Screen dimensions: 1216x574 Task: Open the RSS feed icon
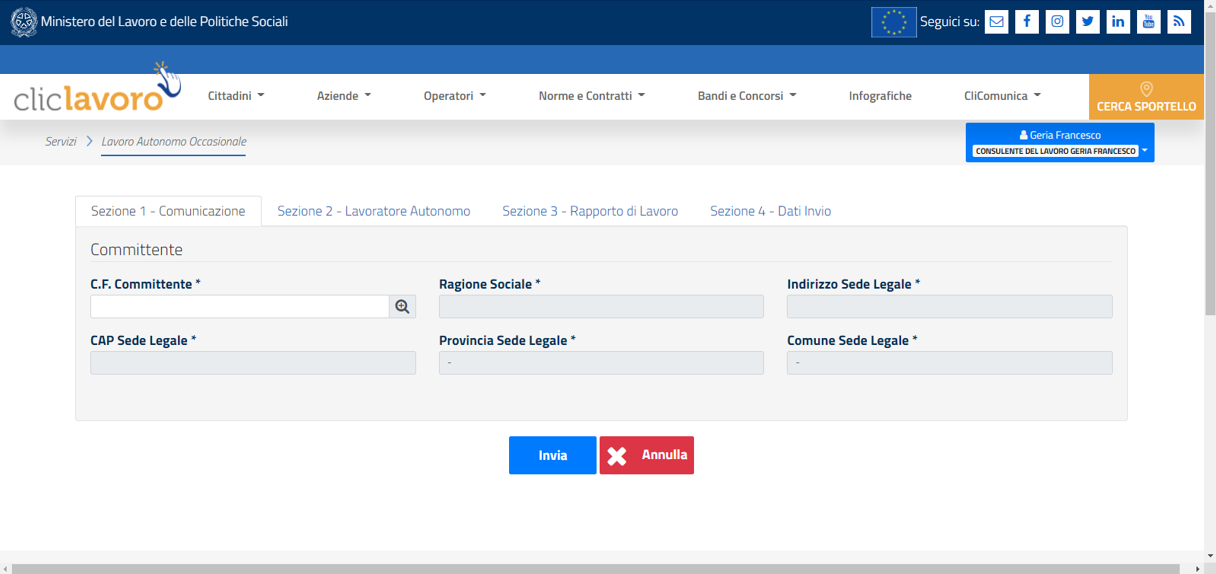click(x=1179, y=22)
